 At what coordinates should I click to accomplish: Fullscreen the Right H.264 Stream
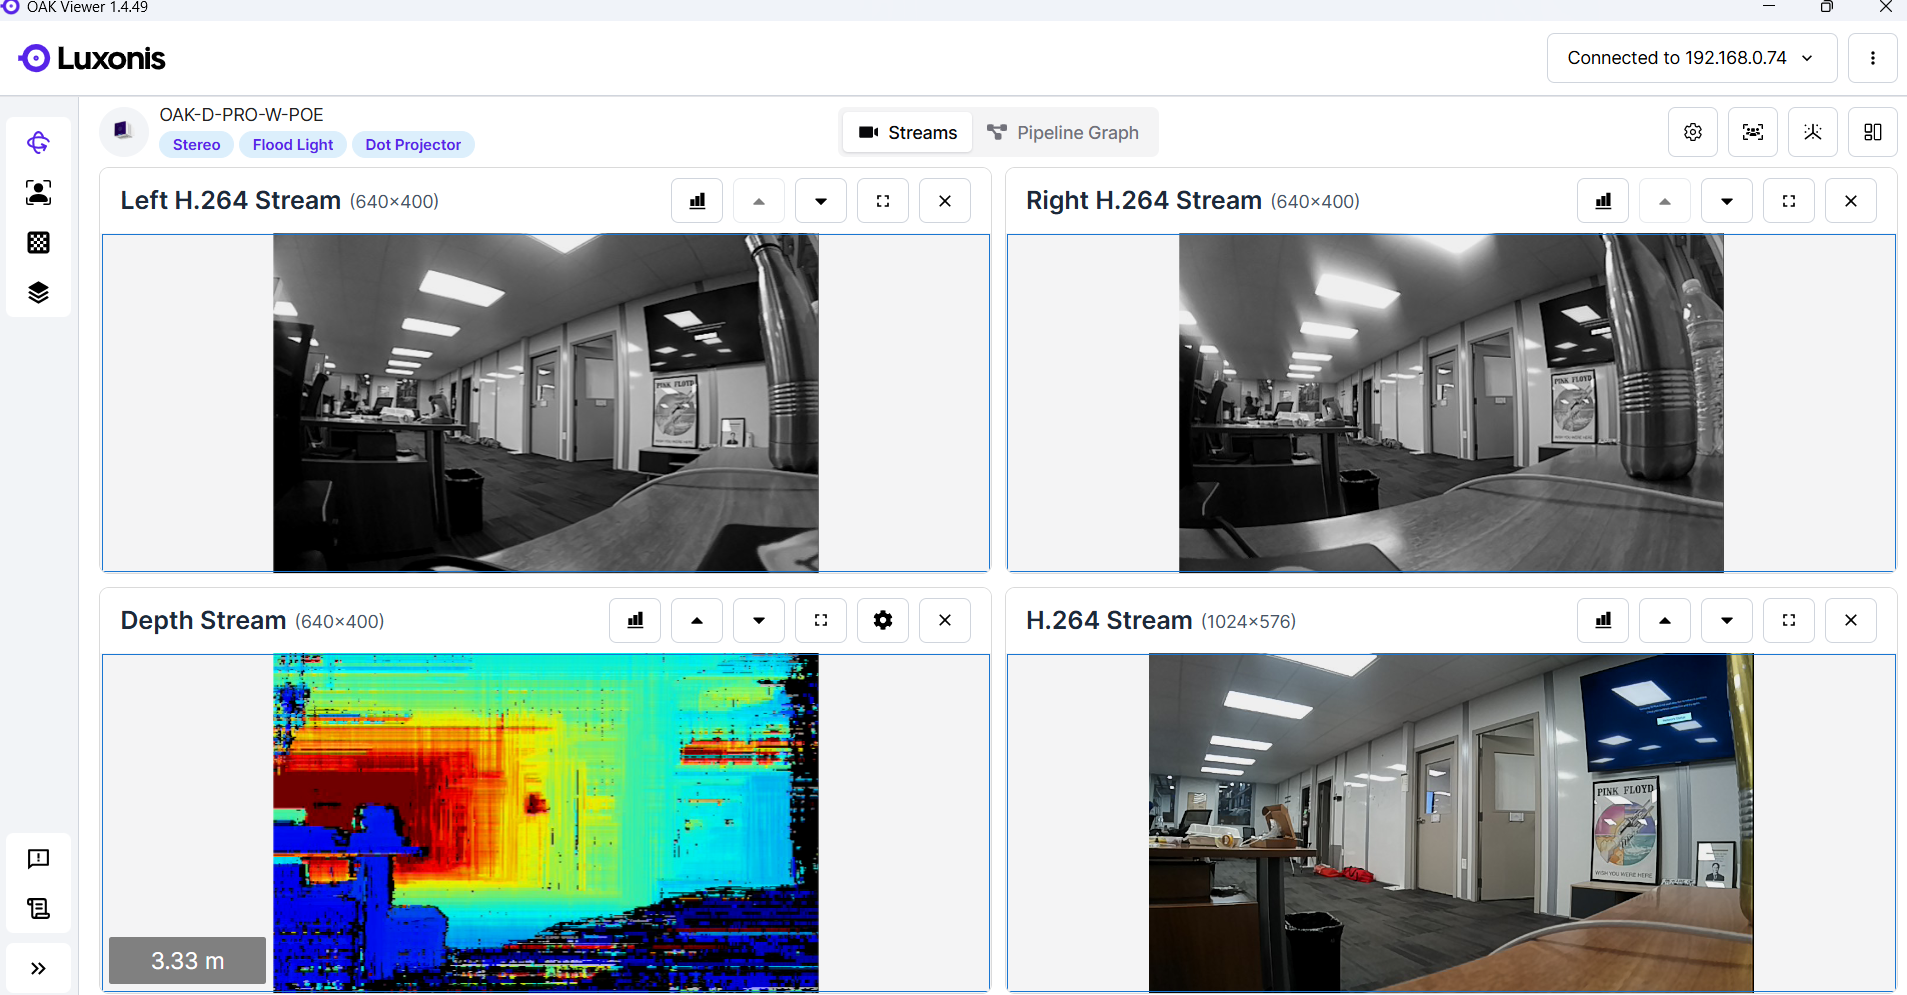pyautogui.click(x=1788, y=201)
